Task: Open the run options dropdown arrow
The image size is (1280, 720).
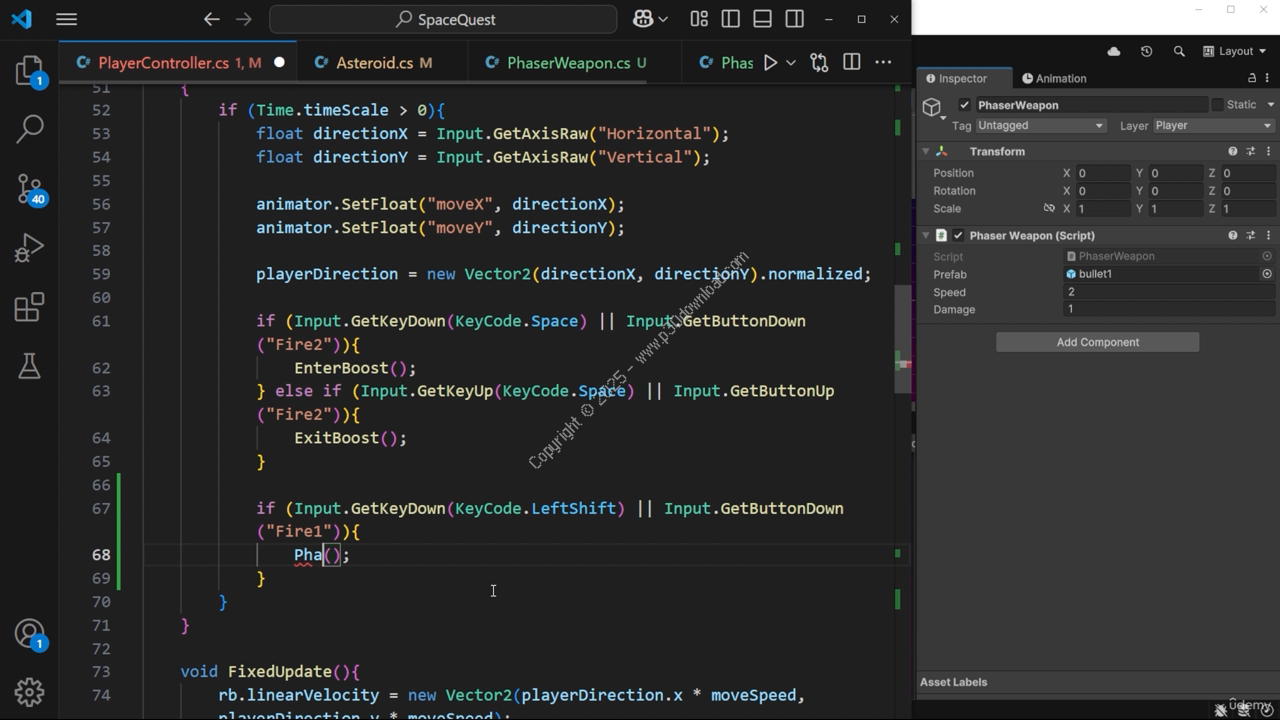Action: coord(790,62)
